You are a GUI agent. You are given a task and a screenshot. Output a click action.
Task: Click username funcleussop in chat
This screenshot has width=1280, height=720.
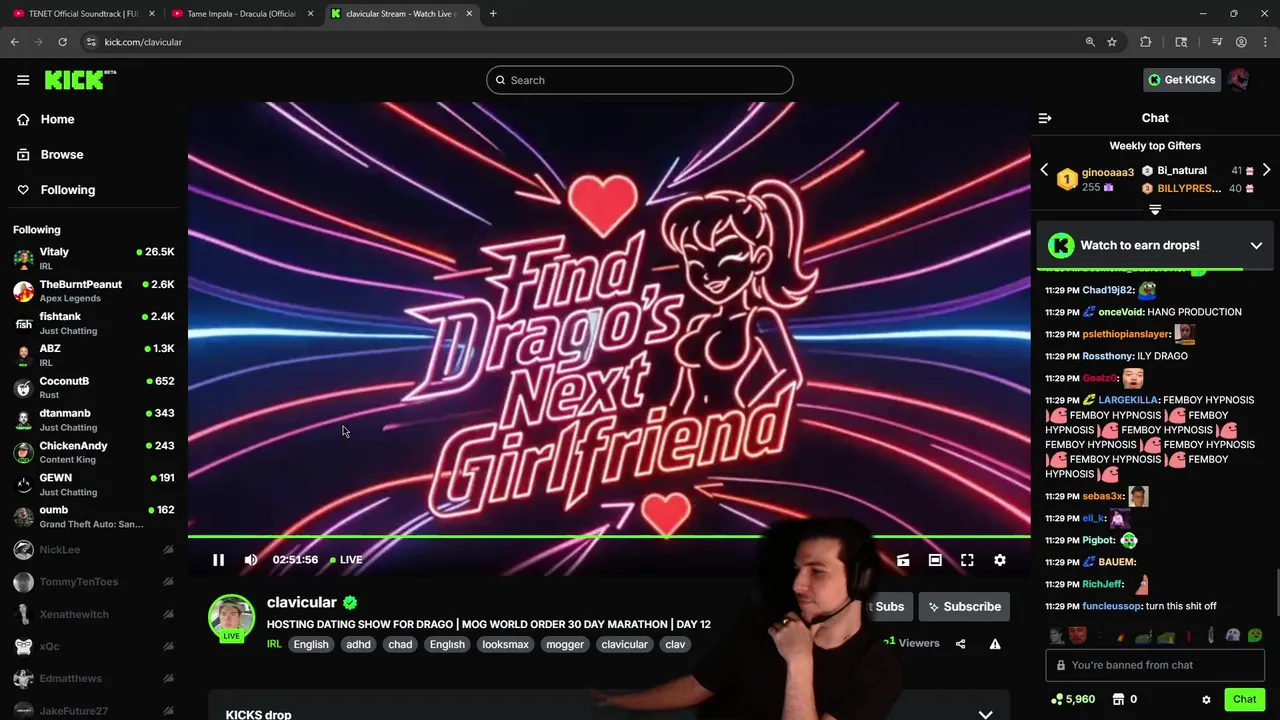[x=1112, y=606]
